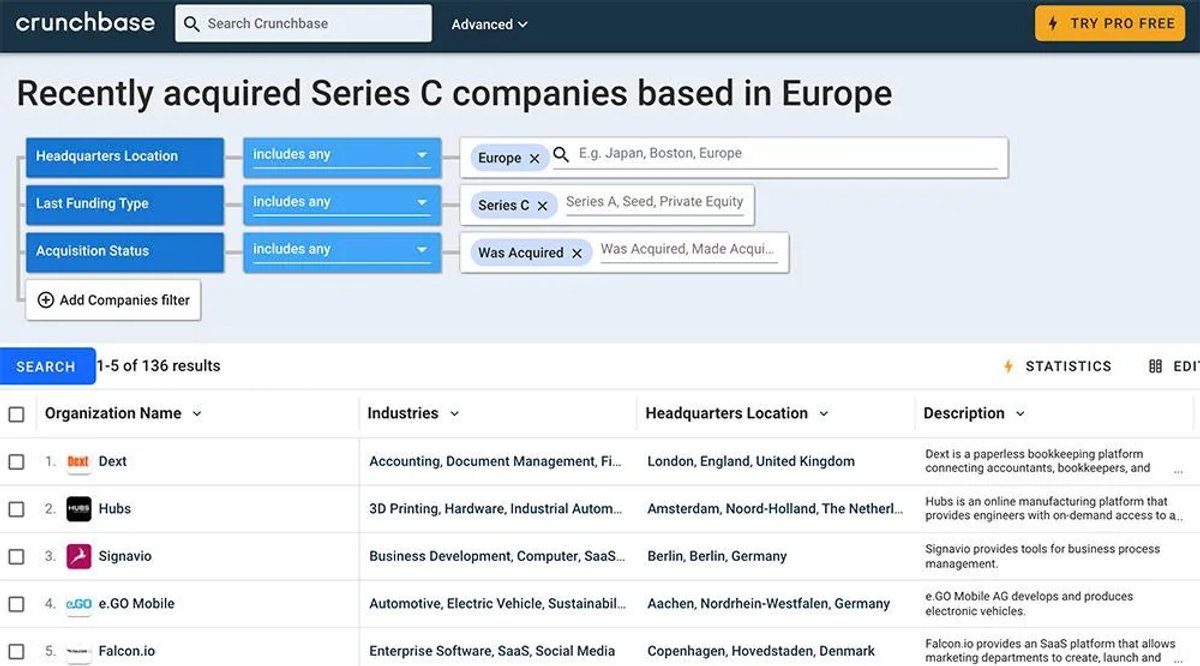Focus the Search Crunchbase input field
Image resolution: width=1200 pixels, height=666 pixels.
click(304, 24)
